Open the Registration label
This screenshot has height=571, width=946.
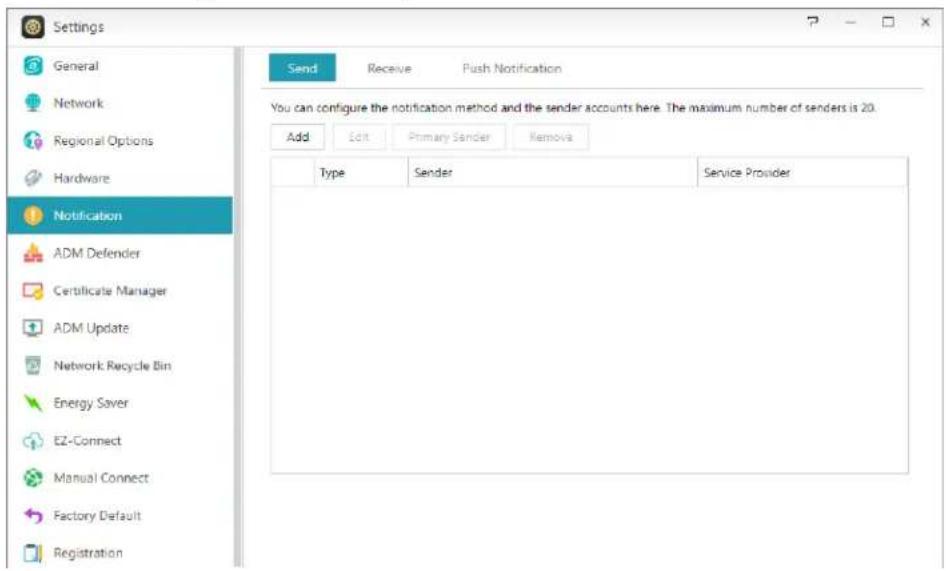click(88, 553)
